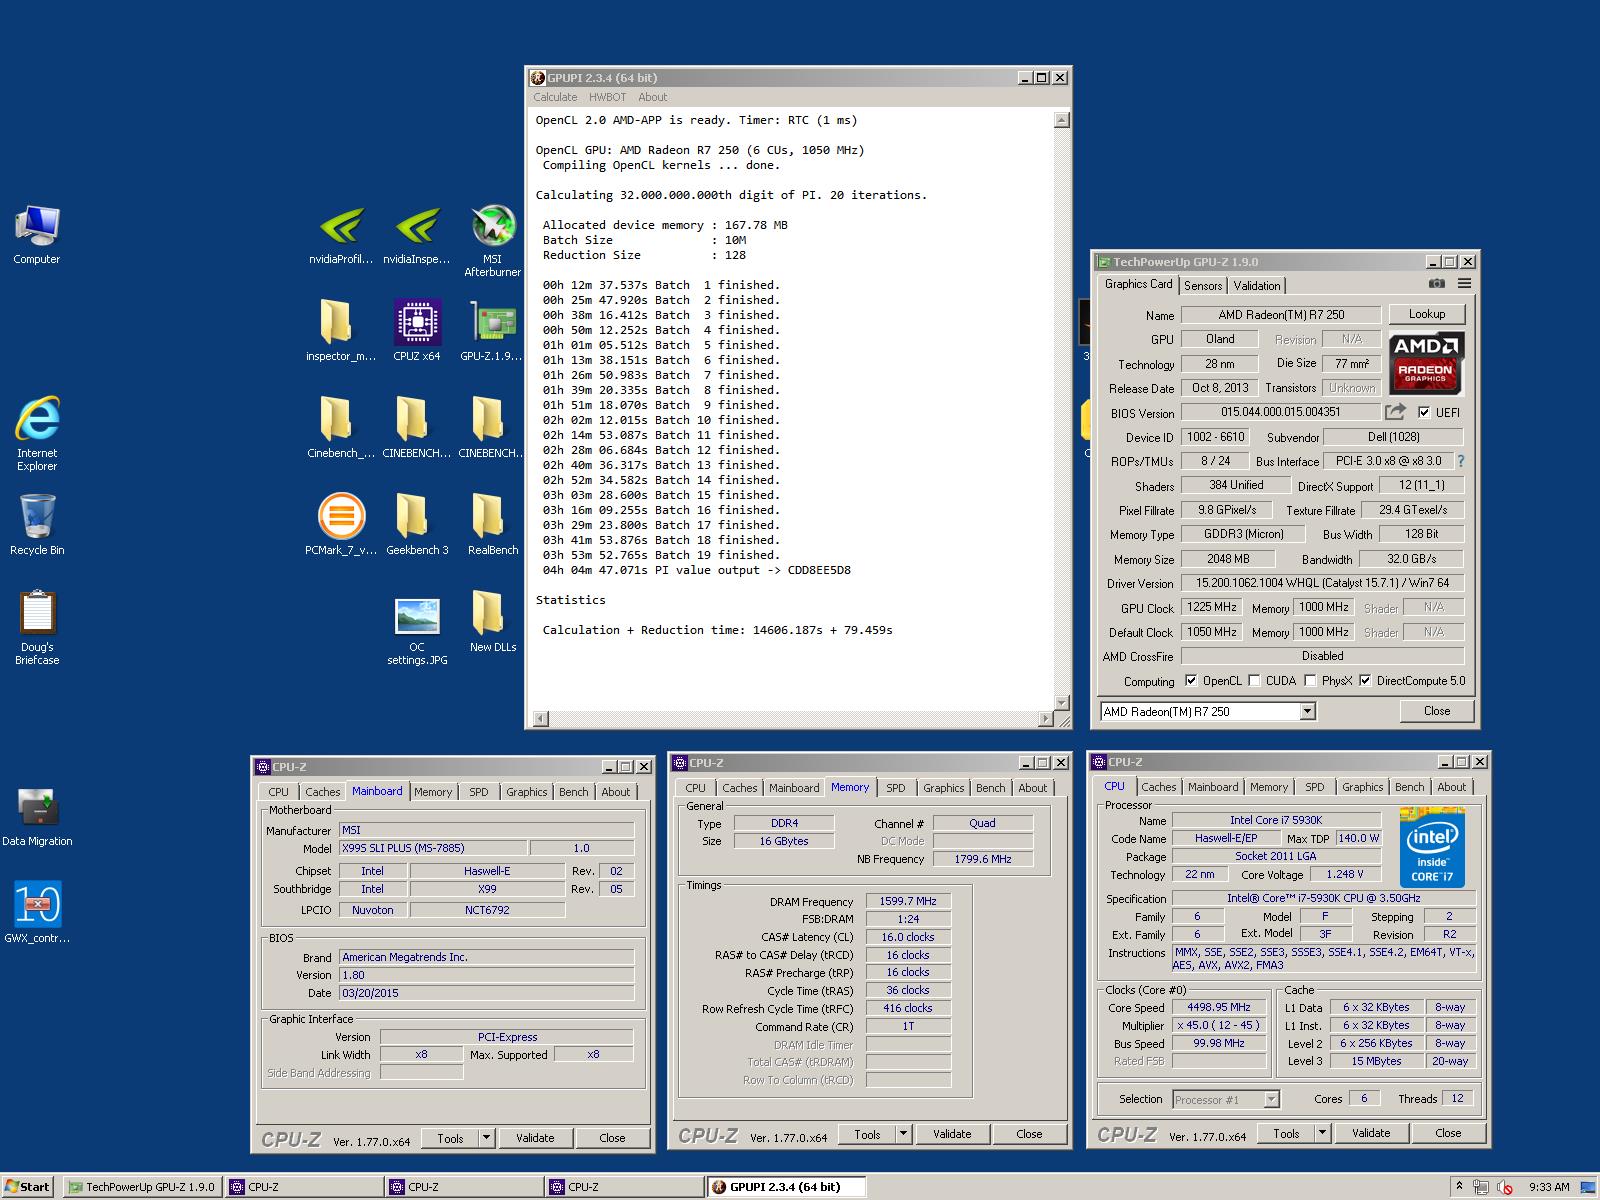Open the New DLLs folder
The height and width of the screenshot is (1200, 1600).
493,621
